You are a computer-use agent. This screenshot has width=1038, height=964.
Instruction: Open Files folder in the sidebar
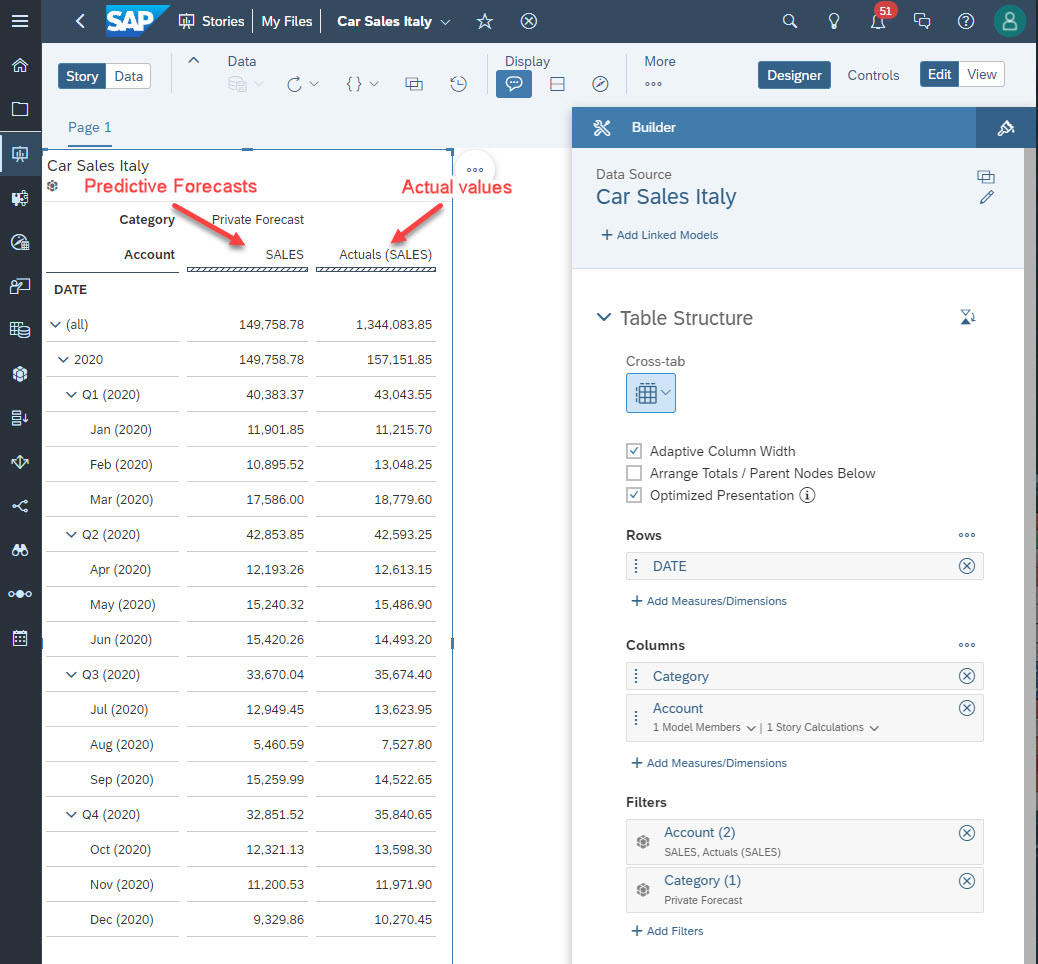click(20, 109)
